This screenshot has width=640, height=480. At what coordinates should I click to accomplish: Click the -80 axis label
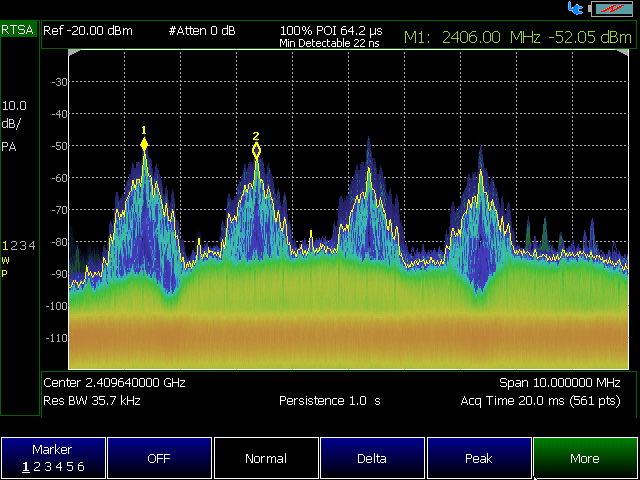[x=59, y=242]
